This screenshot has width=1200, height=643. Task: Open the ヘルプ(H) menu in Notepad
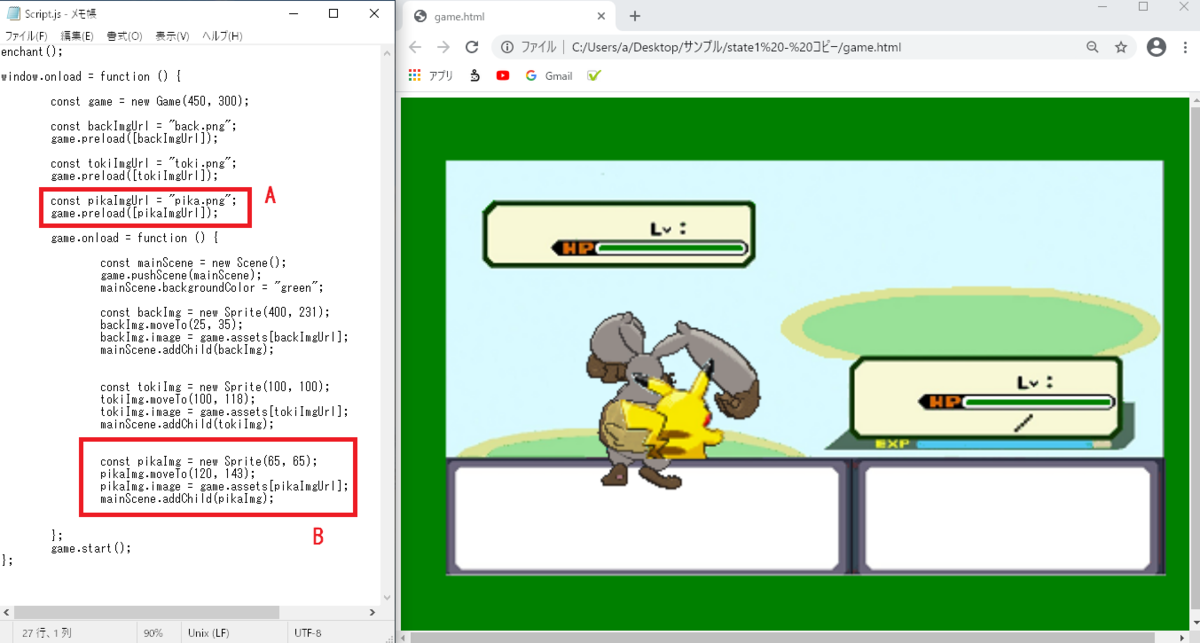point(222,36)
